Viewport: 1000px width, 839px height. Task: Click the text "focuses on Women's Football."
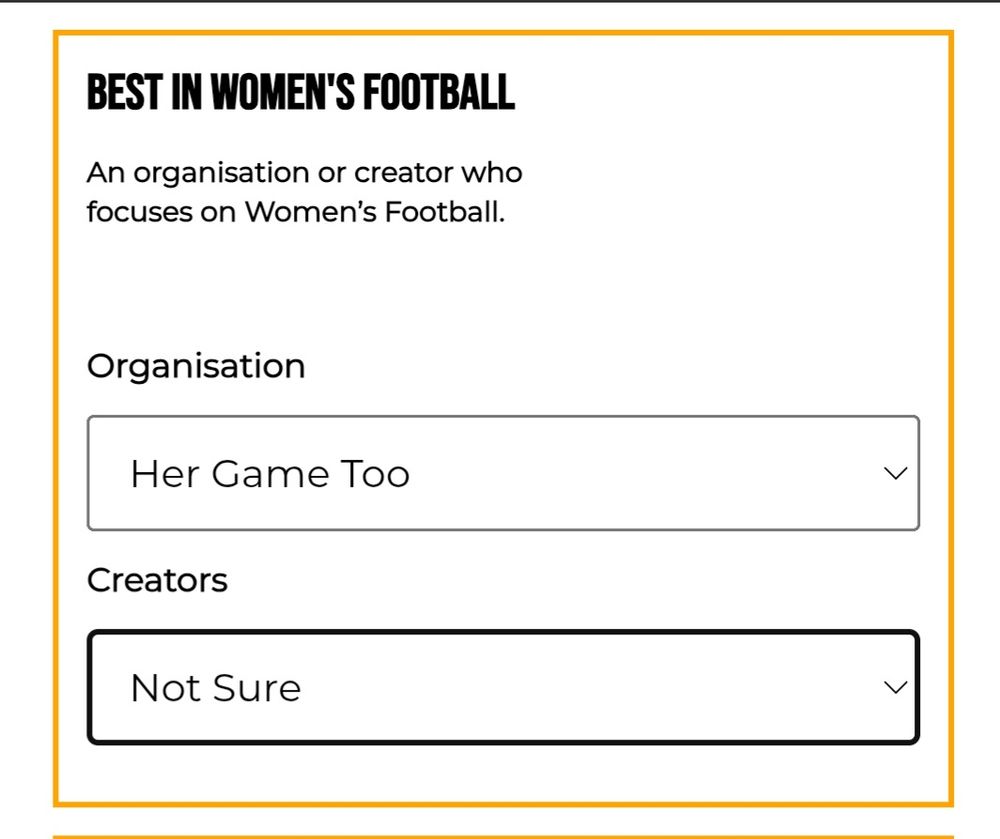[x=295, y=212]
